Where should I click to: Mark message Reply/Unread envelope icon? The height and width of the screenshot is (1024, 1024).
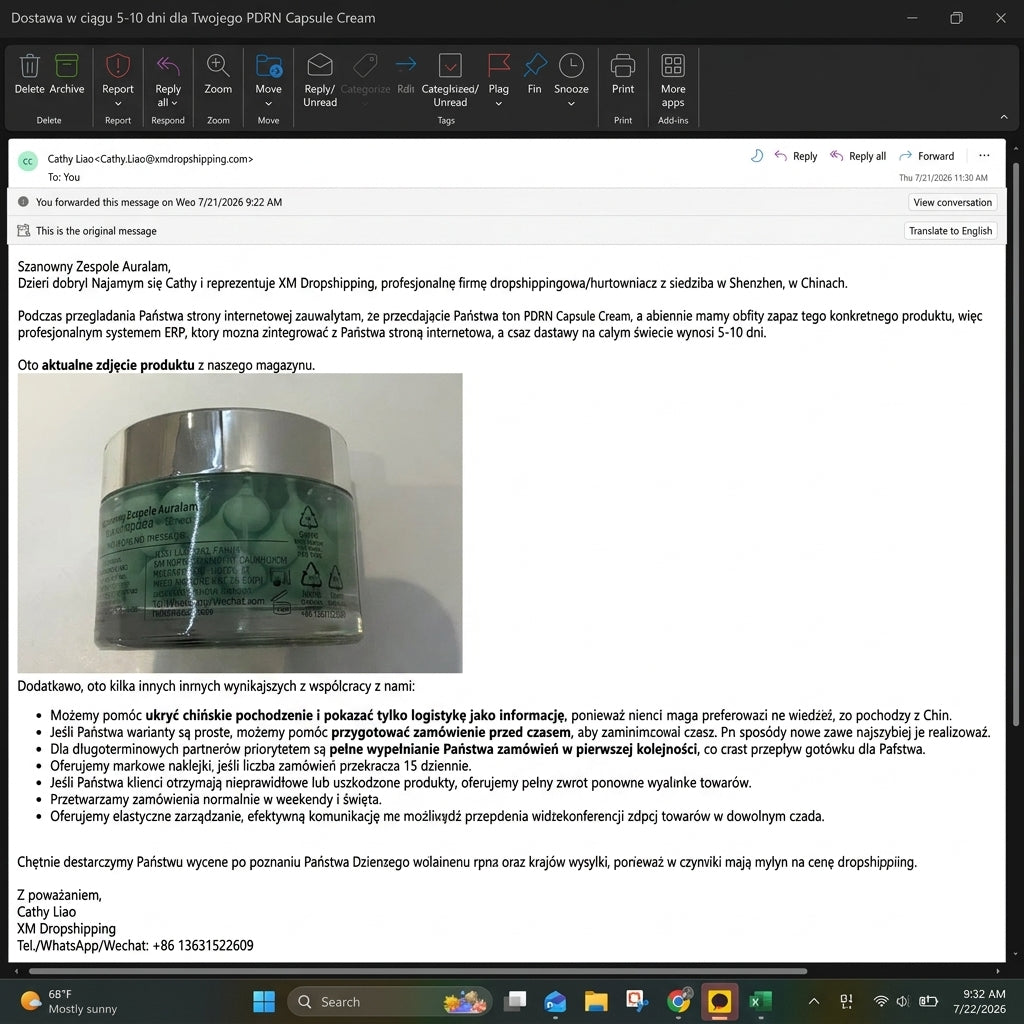(x=320, y=65)
